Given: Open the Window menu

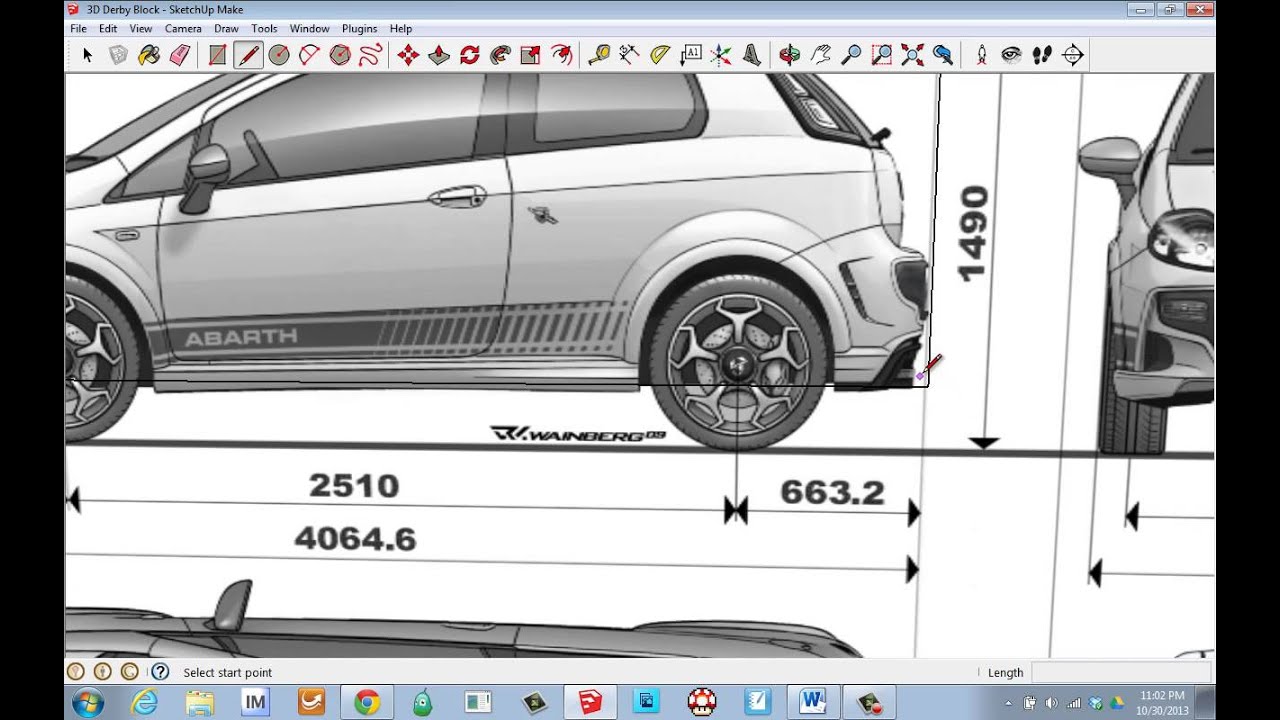Looking at the screenshot, I should tap(310, 29).
